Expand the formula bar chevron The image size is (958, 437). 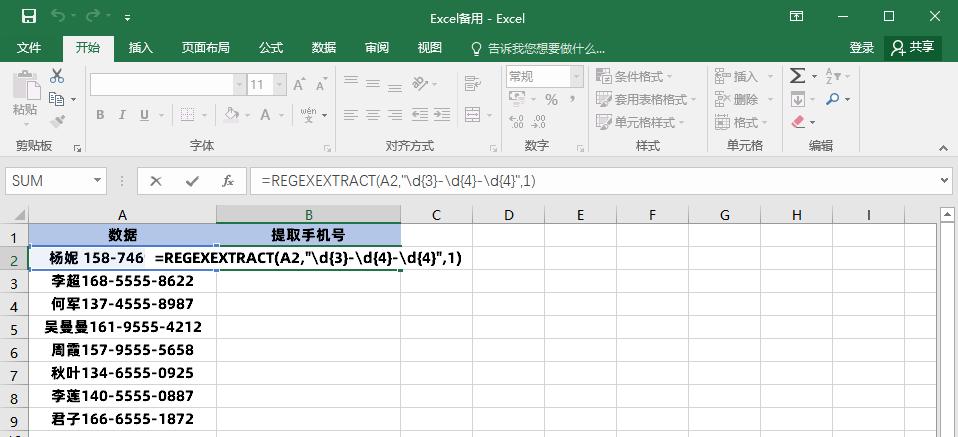pyautogui.click(x=947, y=180)
